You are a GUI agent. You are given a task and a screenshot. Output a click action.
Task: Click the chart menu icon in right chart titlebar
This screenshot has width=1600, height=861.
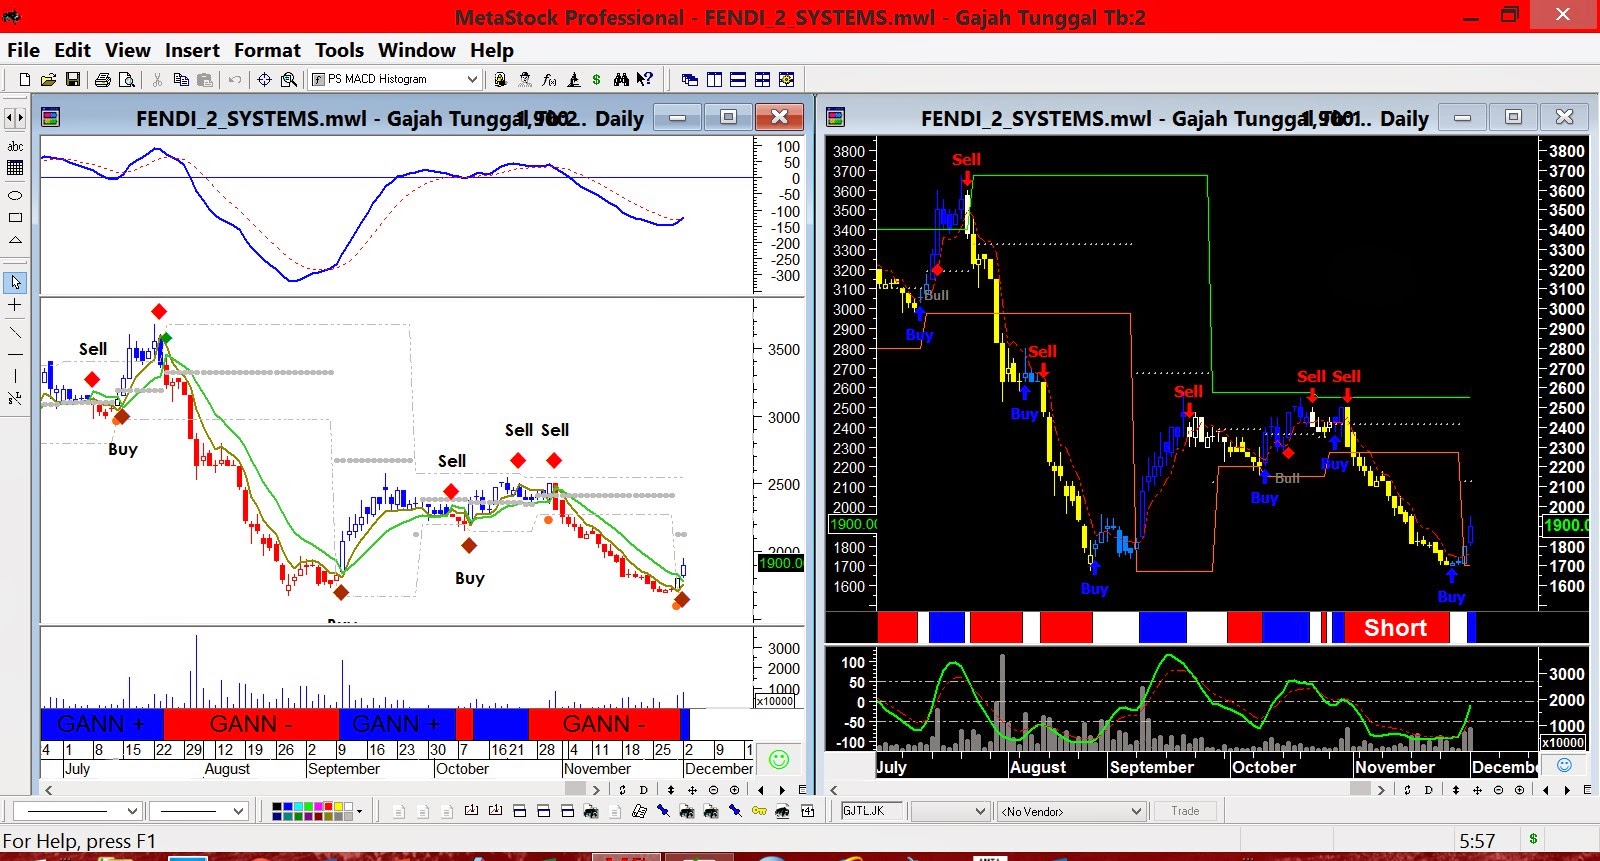pyautogui.click(x=835, y=118)
